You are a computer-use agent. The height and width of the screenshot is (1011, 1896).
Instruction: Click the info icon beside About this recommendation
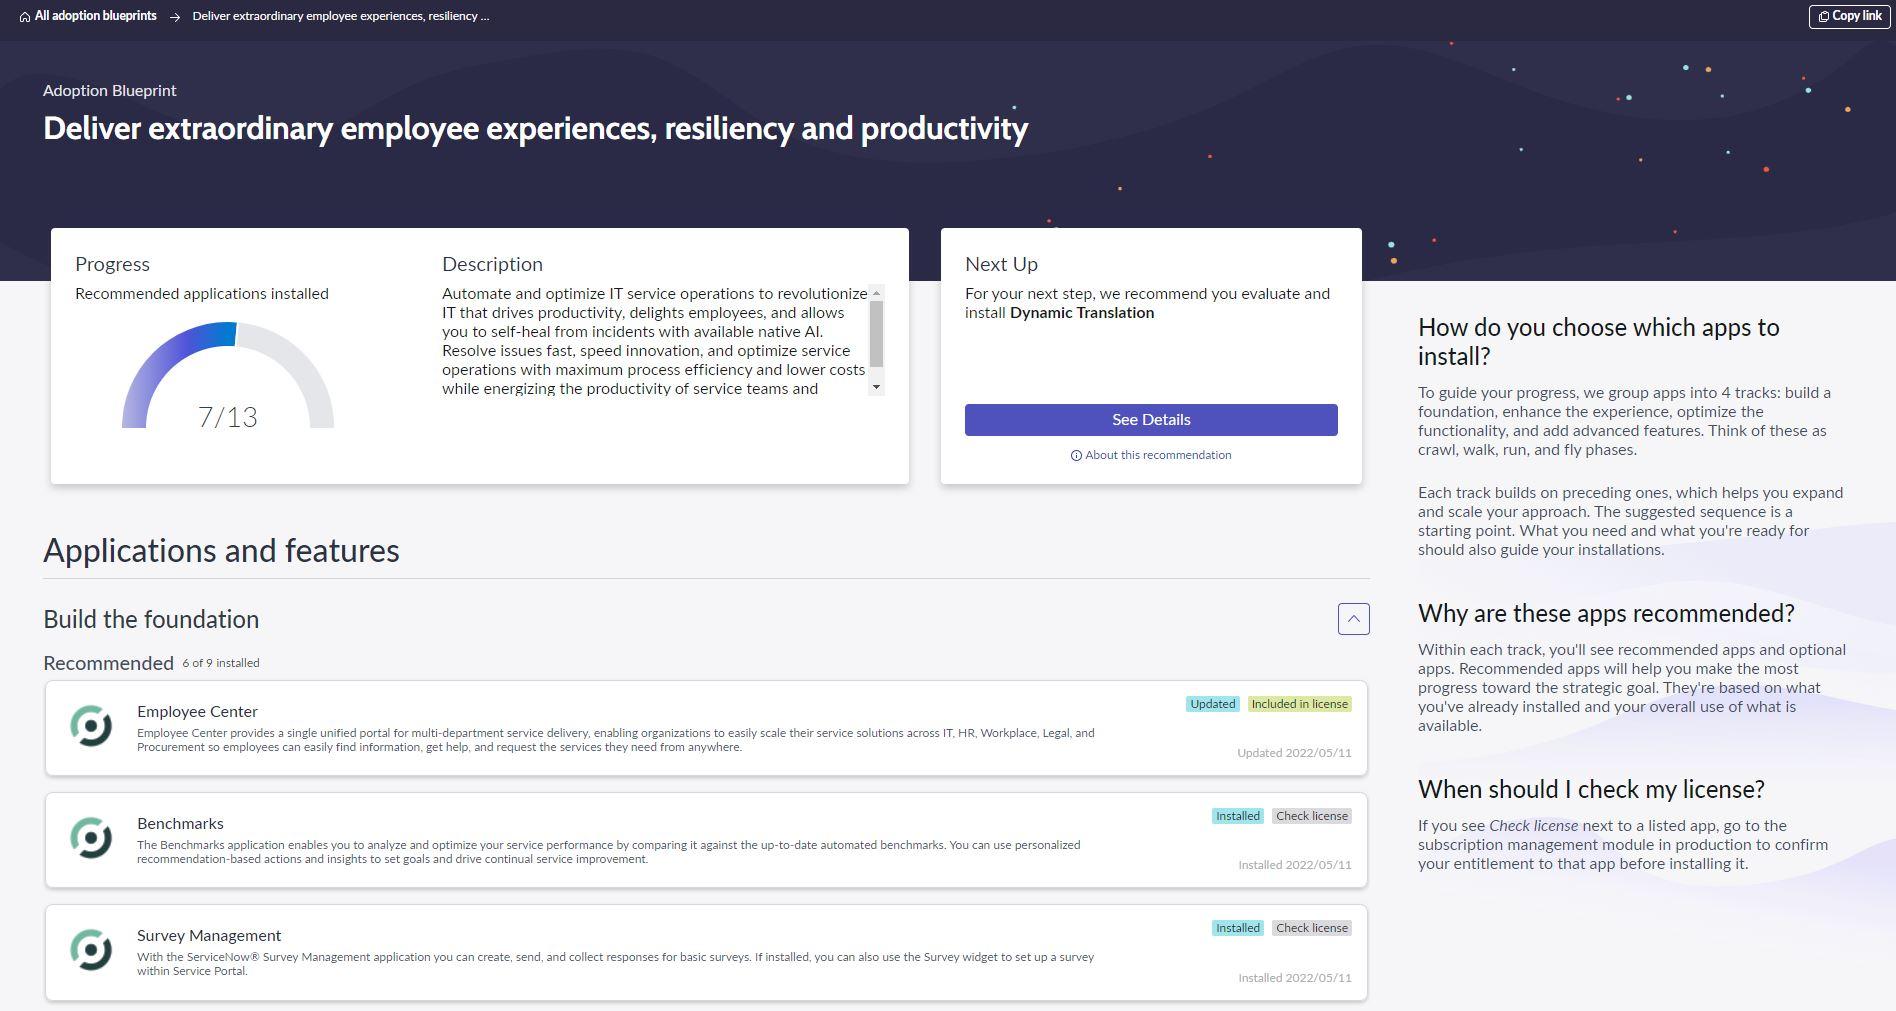(1075, 455)
